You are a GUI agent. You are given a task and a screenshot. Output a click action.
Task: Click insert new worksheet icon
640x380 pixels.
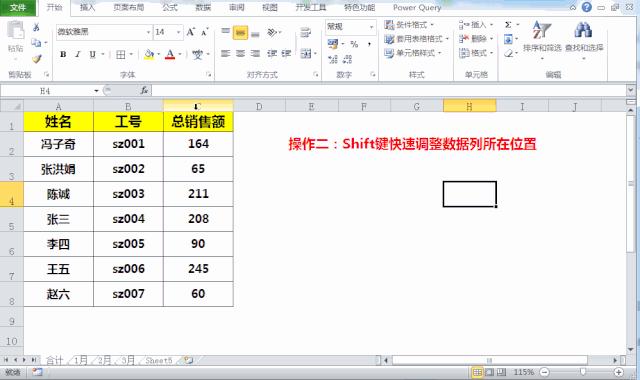(x=188, y=360)
